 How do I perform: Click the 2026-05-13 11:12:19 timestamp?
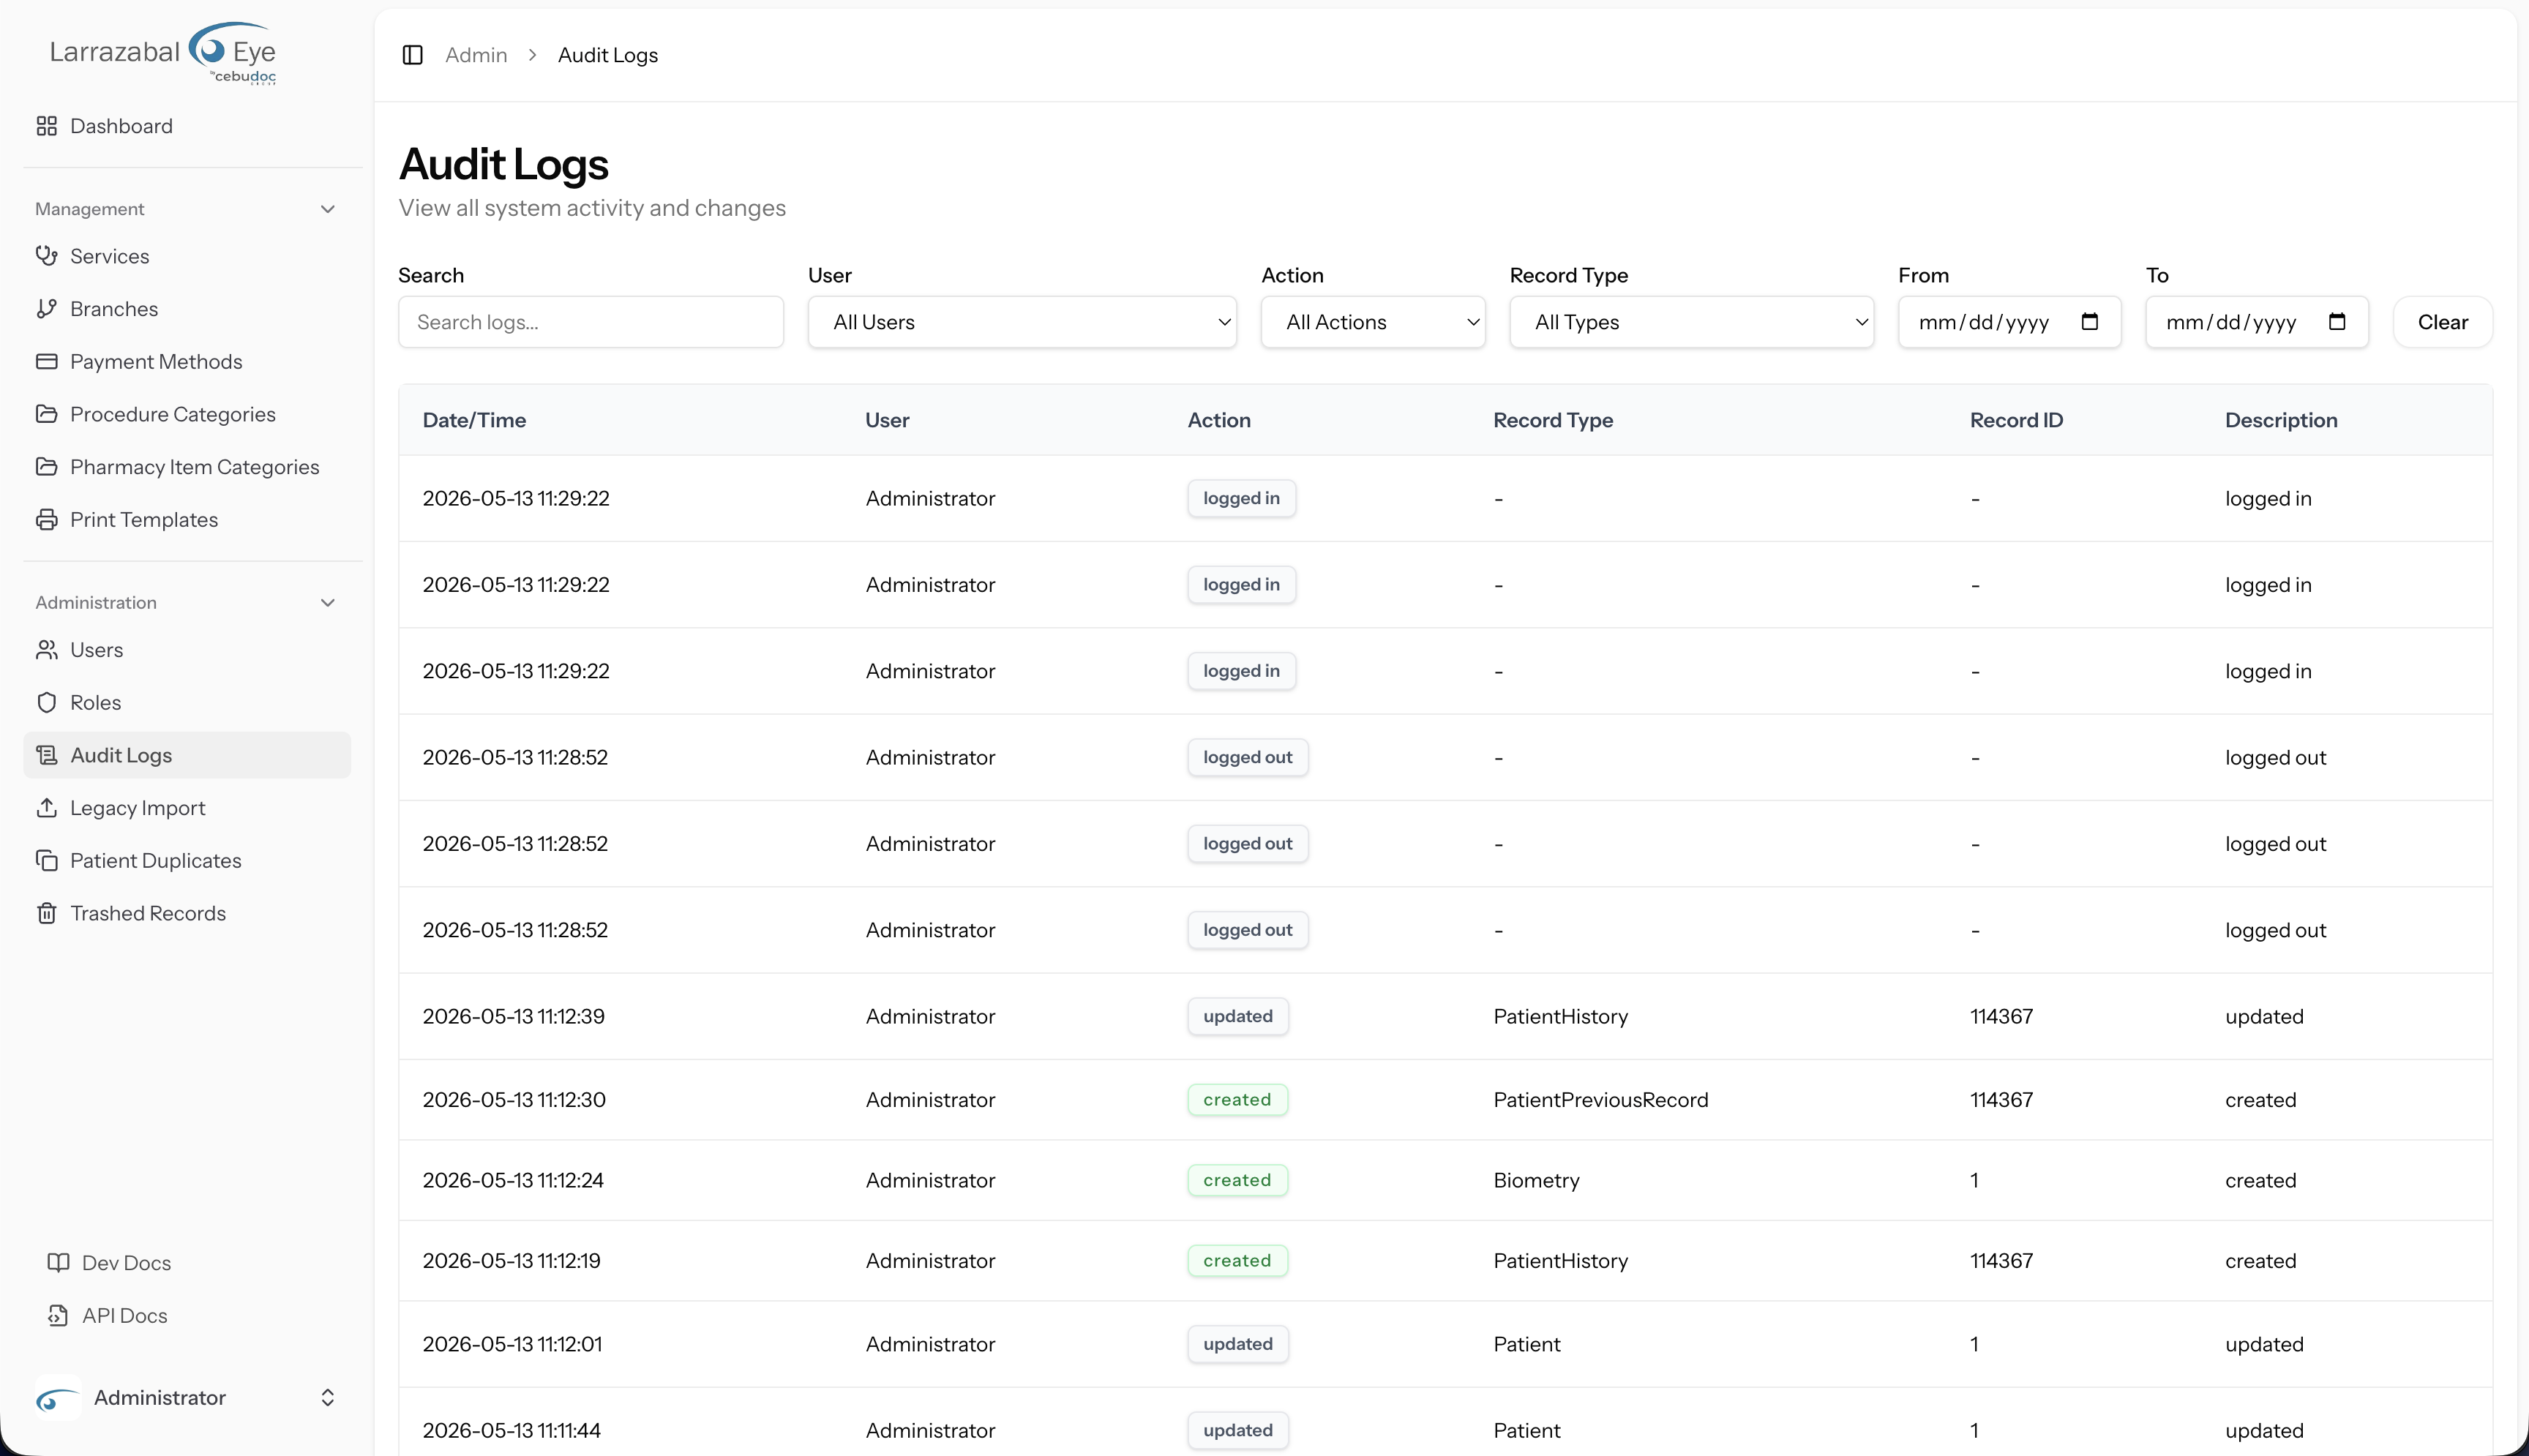(x=511, y=1261)
